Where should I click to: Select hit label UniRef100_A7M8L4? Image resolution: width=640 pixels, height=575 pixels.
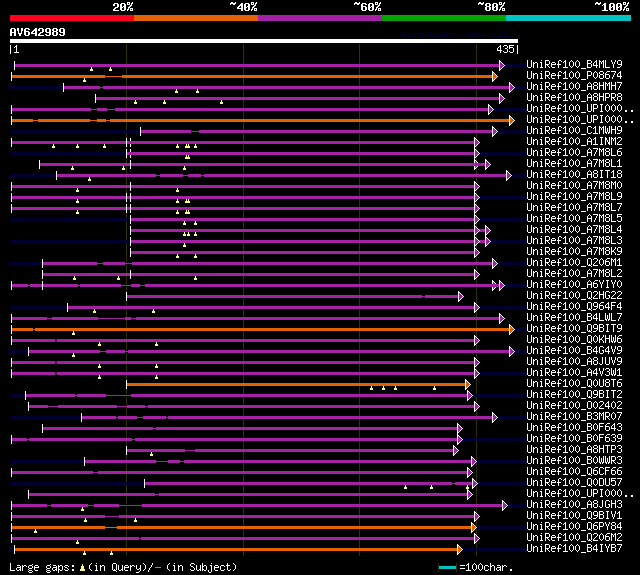(x=574, y=230)
